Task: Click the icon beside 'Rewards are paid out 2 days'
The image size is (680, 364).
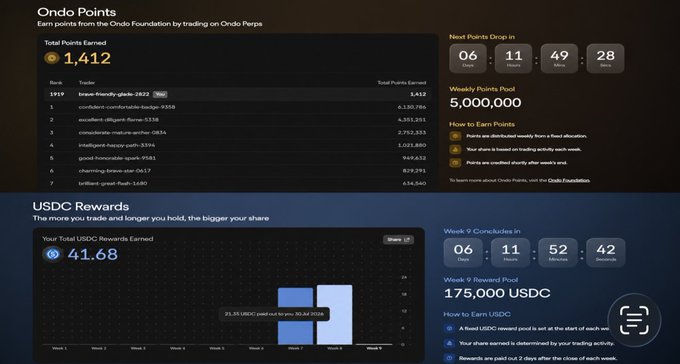Action: pos(449,358)
